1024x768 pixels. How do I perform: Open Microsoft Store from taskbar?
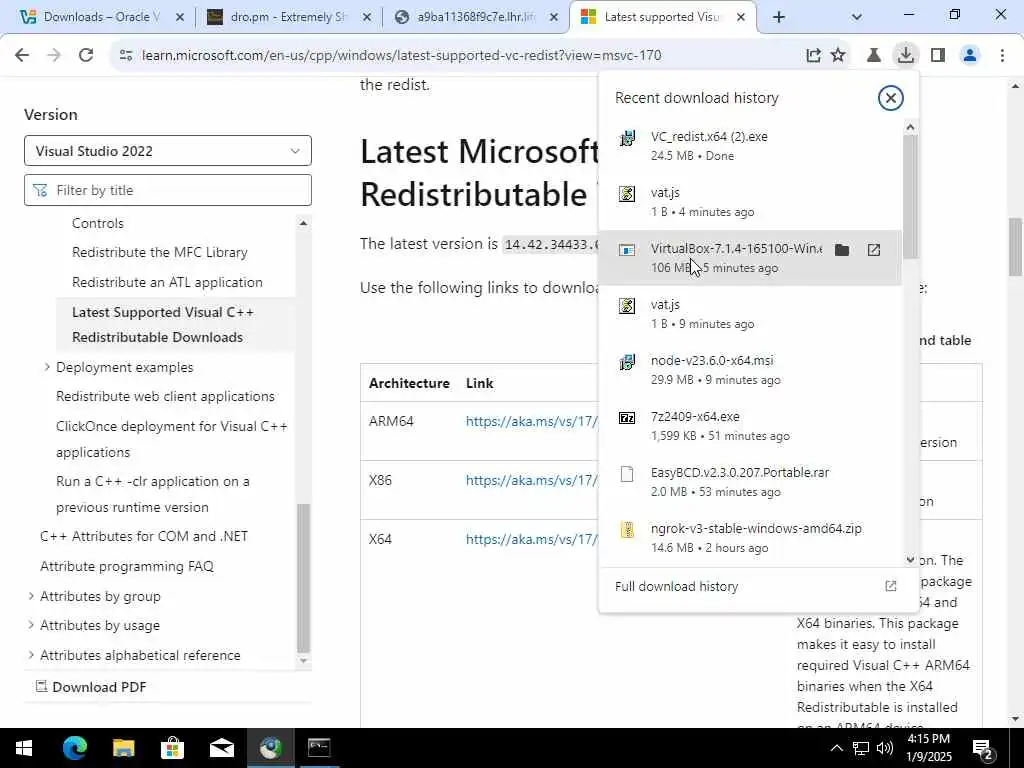coord(172,748)
